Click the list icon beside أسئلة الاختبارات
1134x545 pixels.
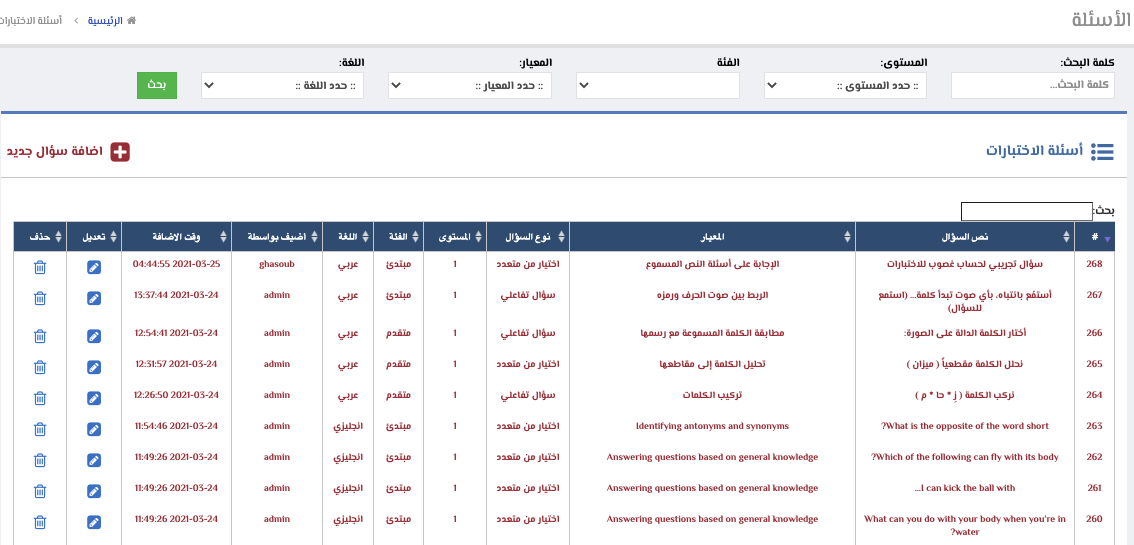coord(1103,152)
